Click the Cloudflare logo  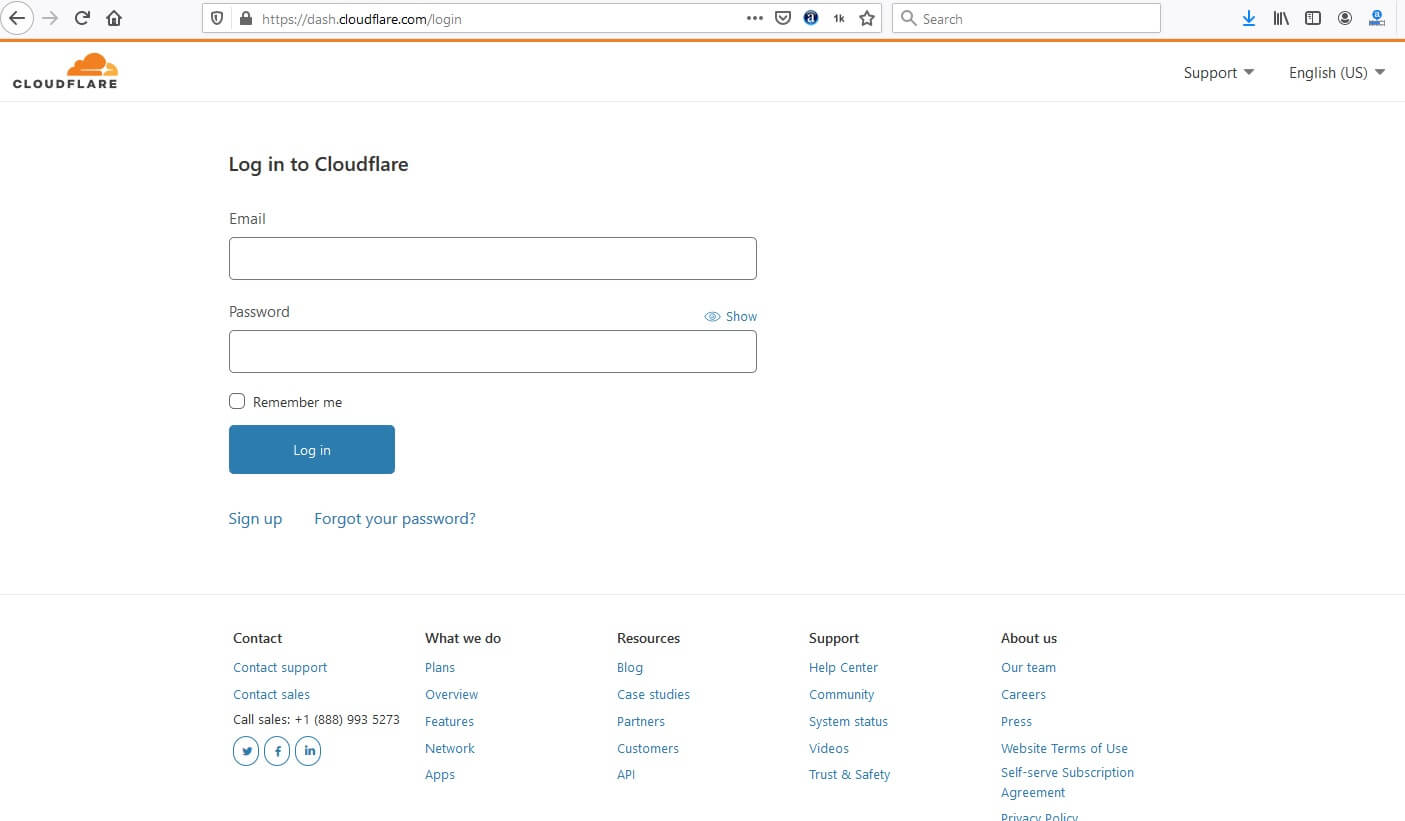(65, 71)
